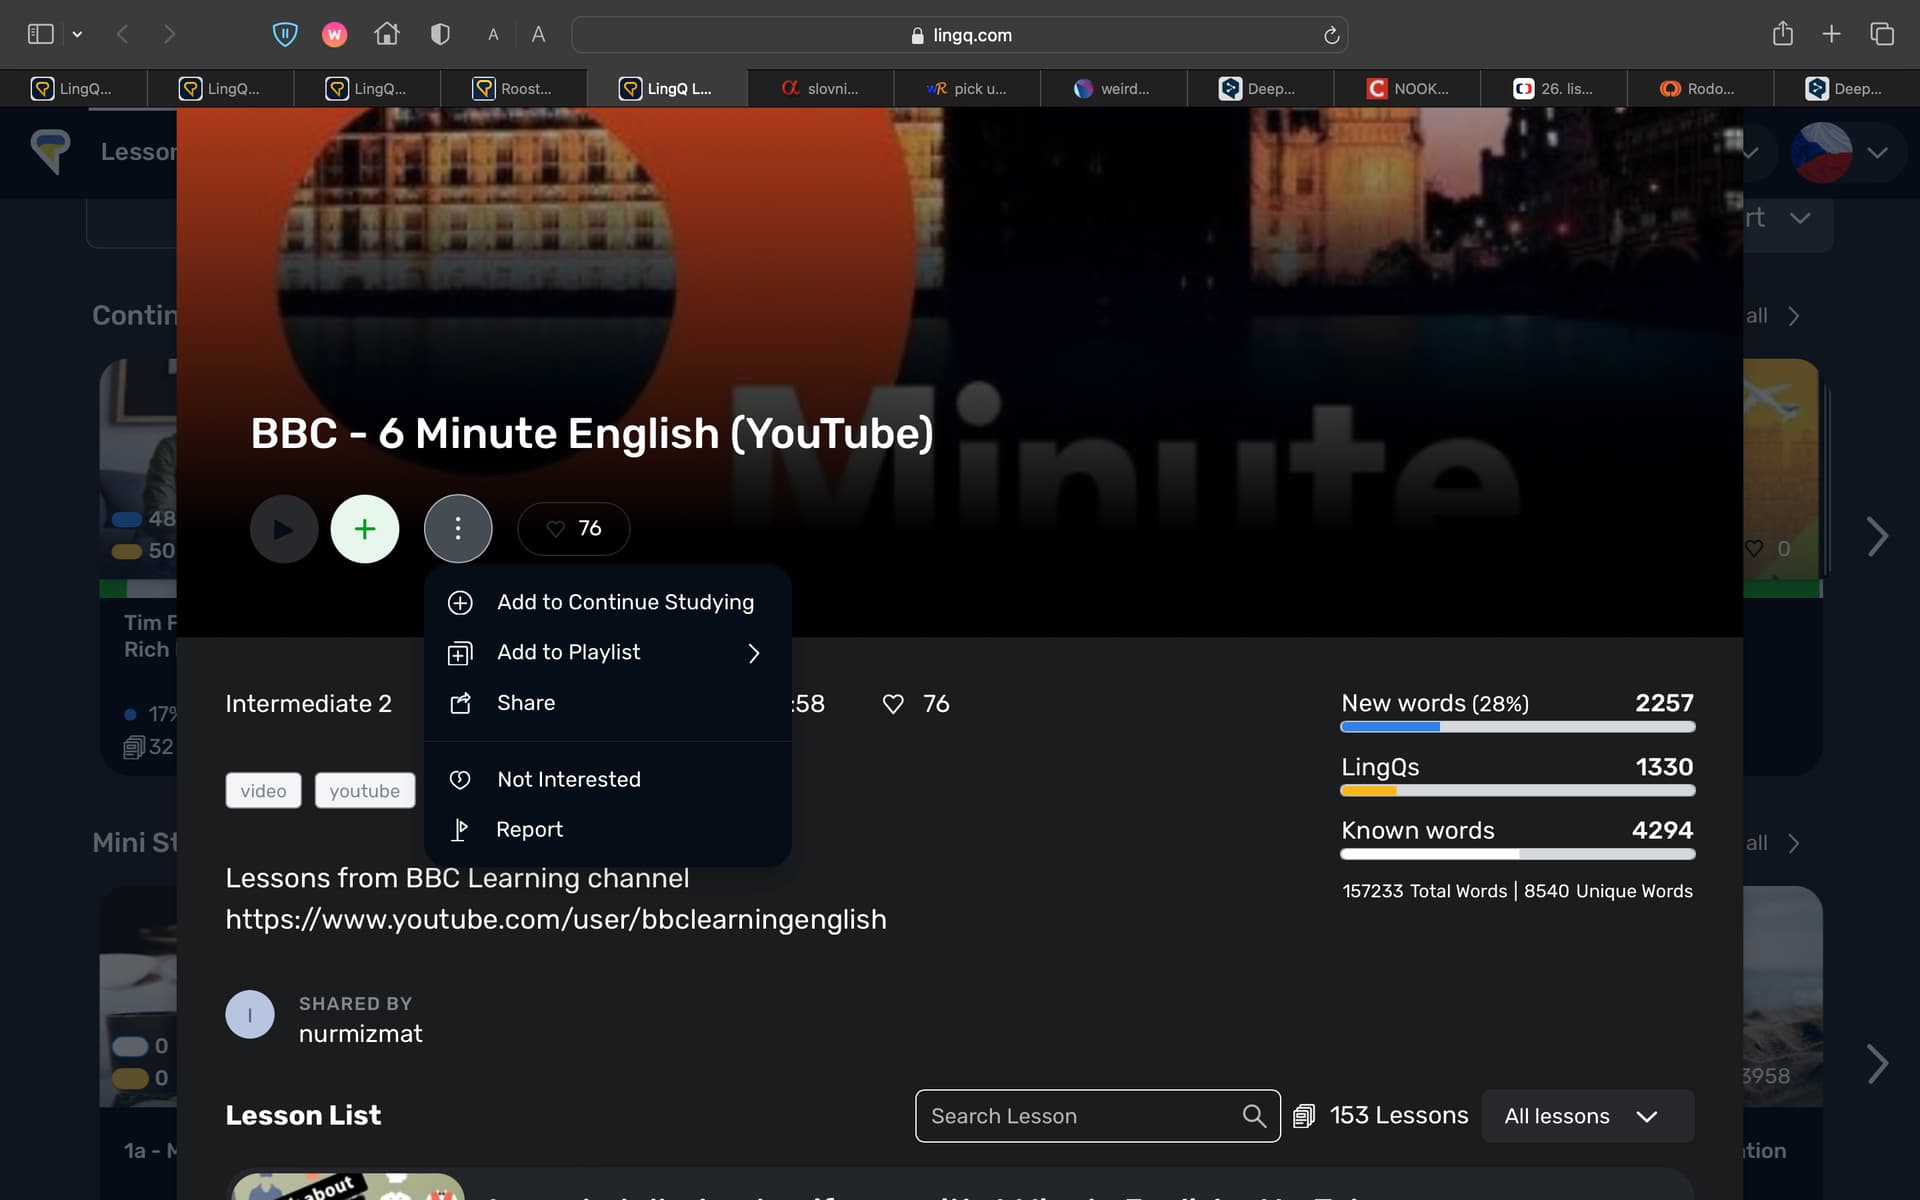The height and width of the screenshot is (1200, 1920).
Task: Switch to the slovni... tab
Action: click(x=820, y=88)
